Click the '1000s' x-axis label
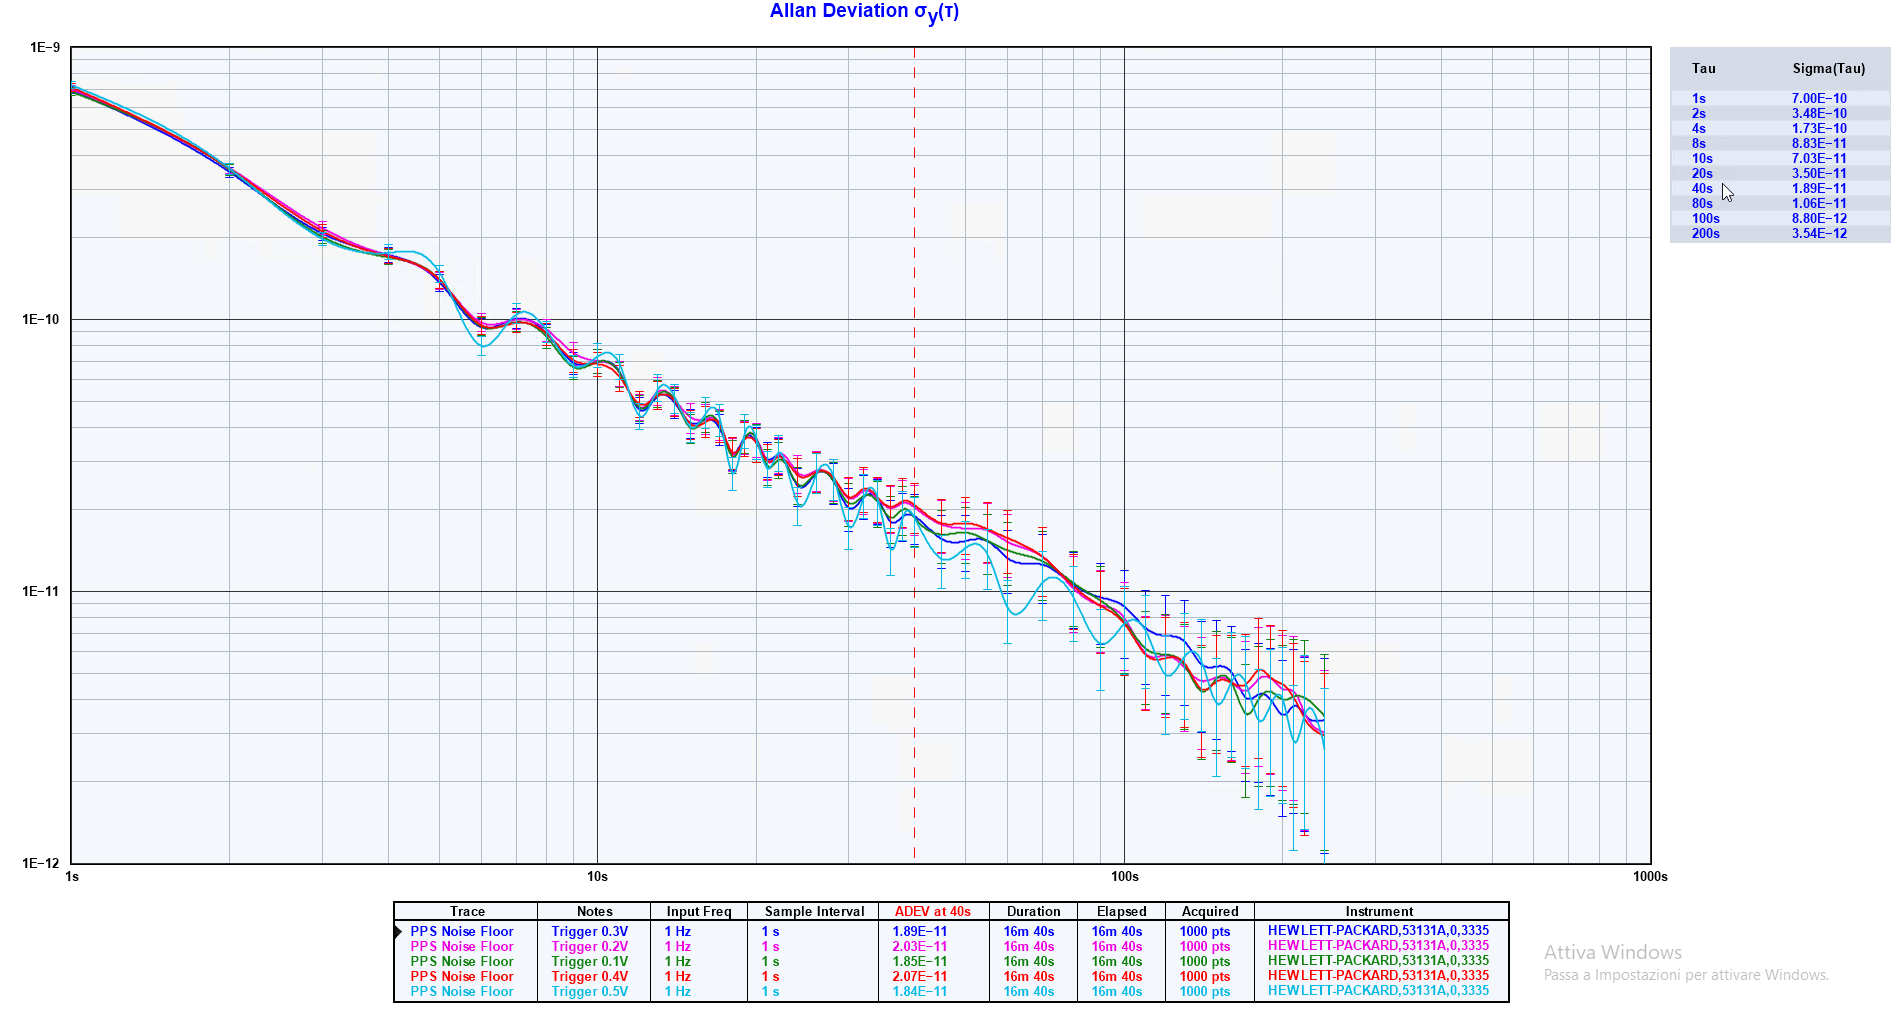The width and height of the screenshot is (1891, 1011). (1650, 876)
